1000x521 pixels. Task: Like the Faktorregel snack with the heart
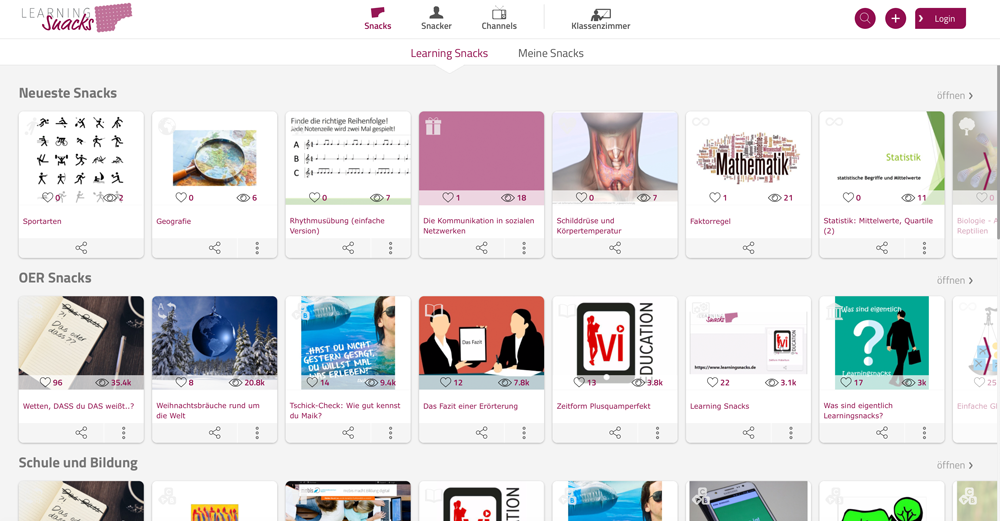pos(714,198)
